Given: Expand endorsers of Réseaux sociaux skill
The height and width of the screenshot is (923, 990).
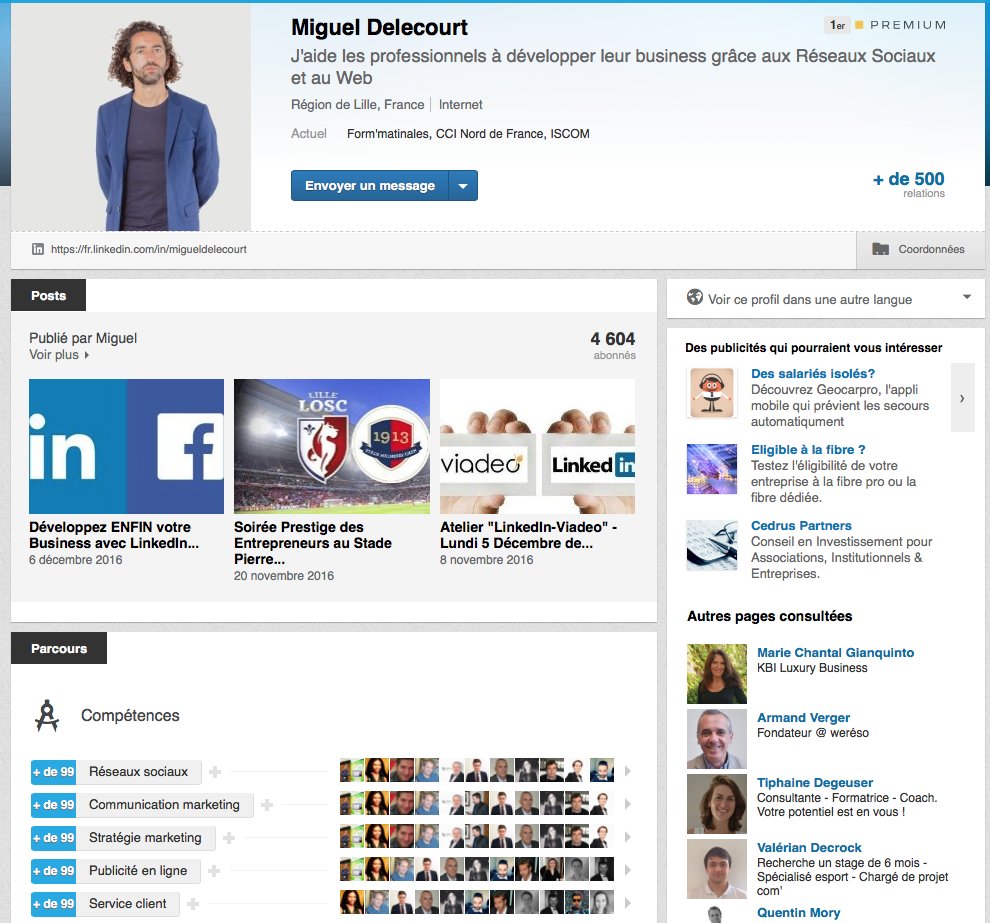Looking at the screenshot, I should pyautogui.click(x=628, y=771).
